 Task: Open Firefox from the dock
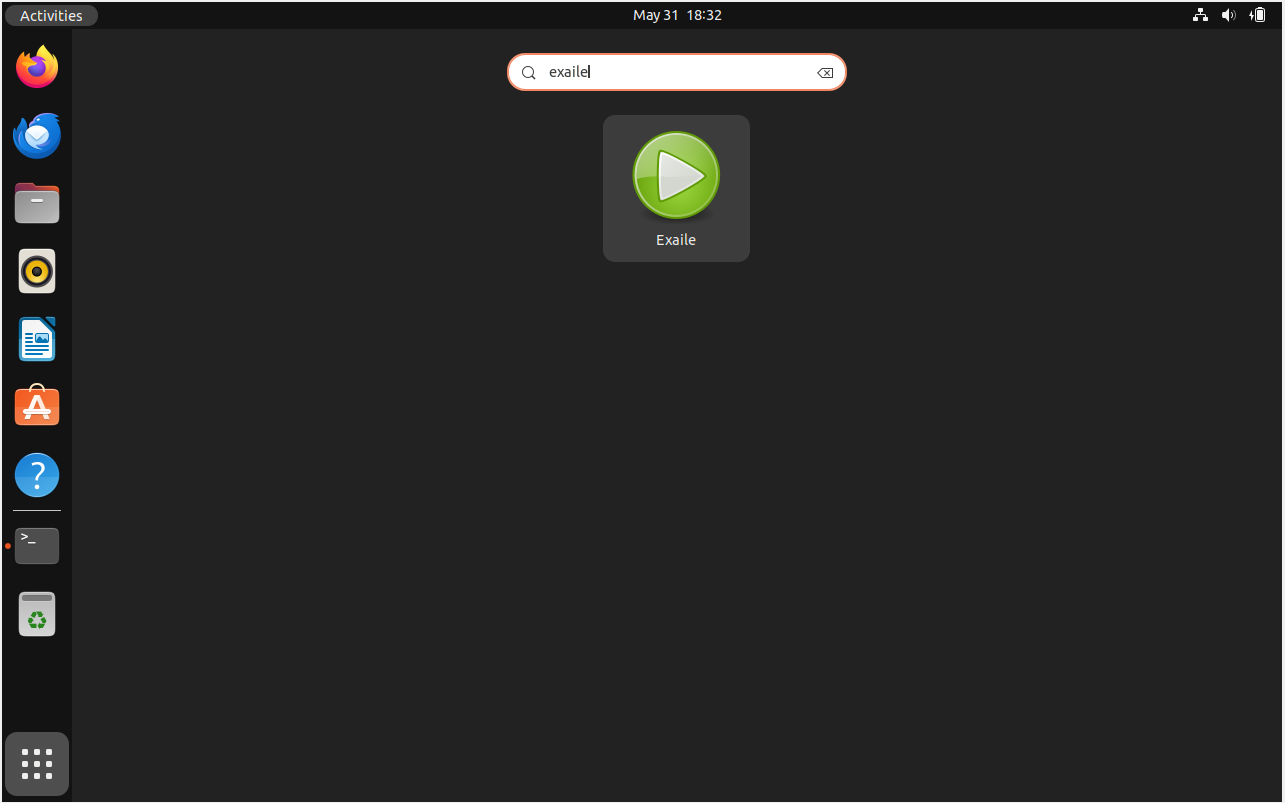pyautogui.click(x=37, y=67)
